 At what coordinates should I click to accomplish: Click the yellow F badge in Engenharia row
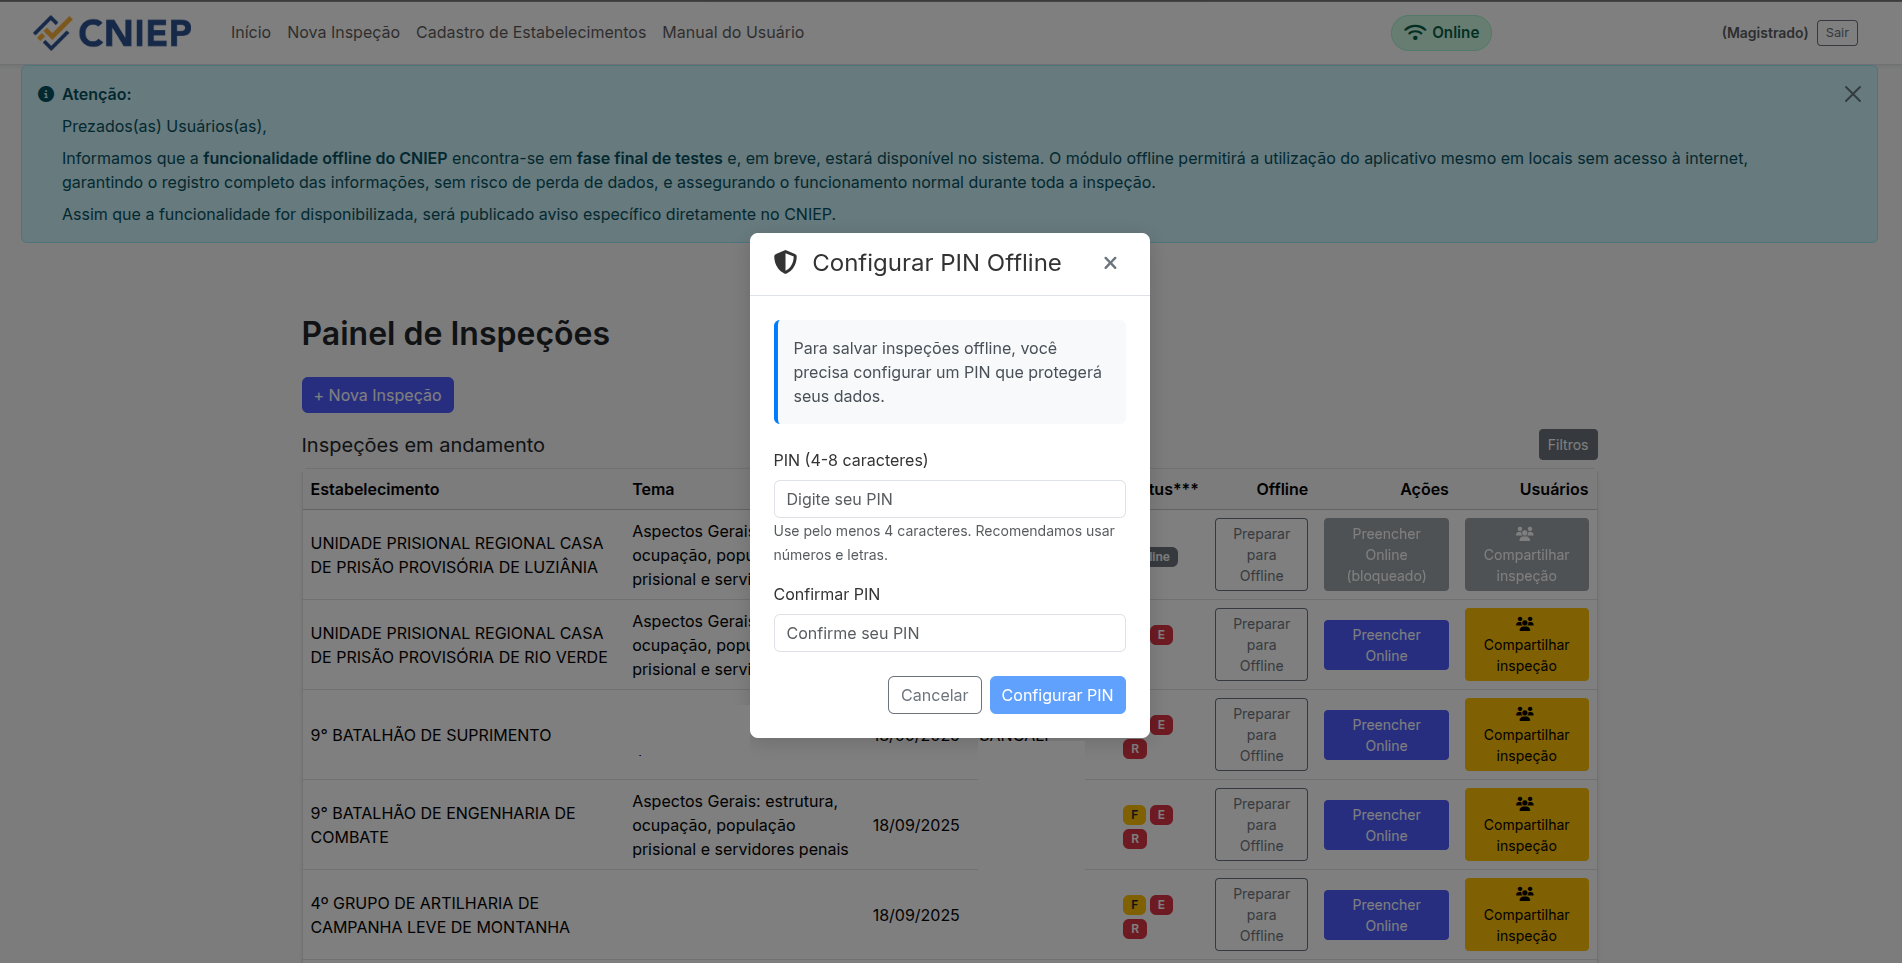tap(1134, 815)
